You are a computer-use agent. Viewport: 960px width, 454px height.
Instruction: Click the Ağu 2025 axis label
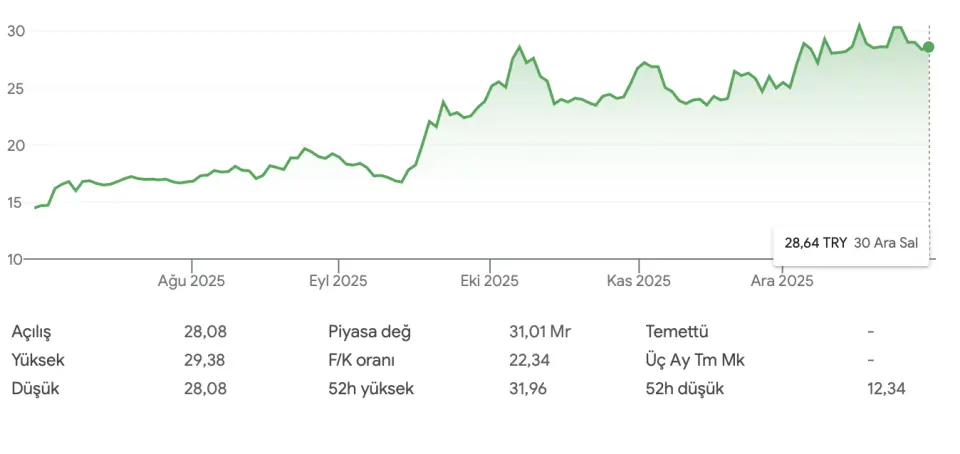(x=191, y=281)
